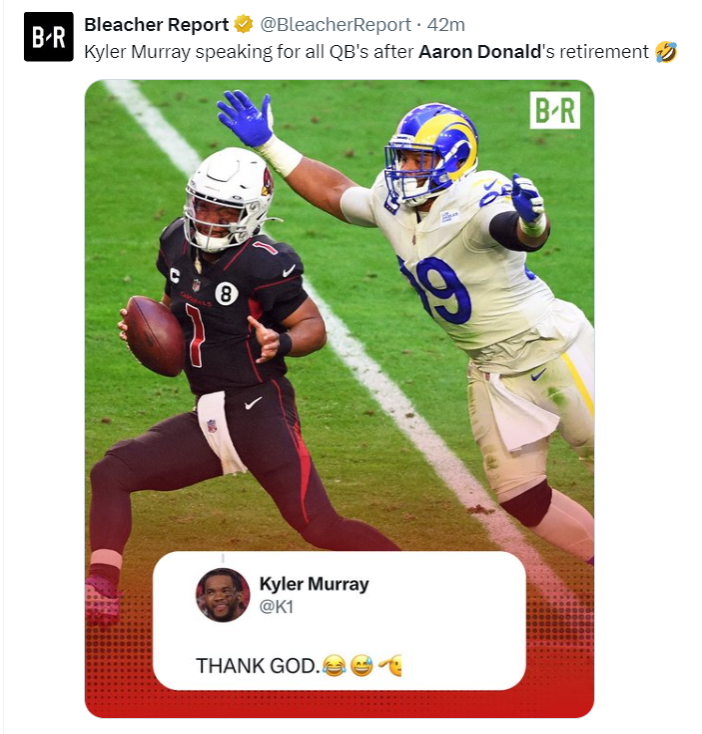The width and height of the screenshot is (702, 734).
Task: Click the football in the photo
Action: [x=154, y=336]
